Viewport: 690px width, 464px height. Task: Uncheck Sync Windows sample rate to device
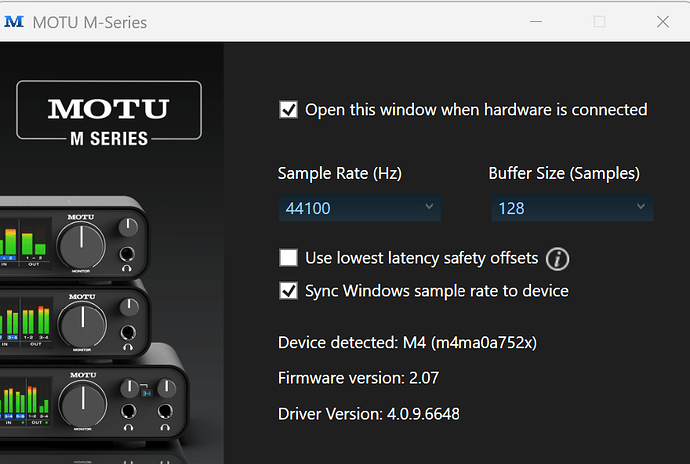(288, 291)
